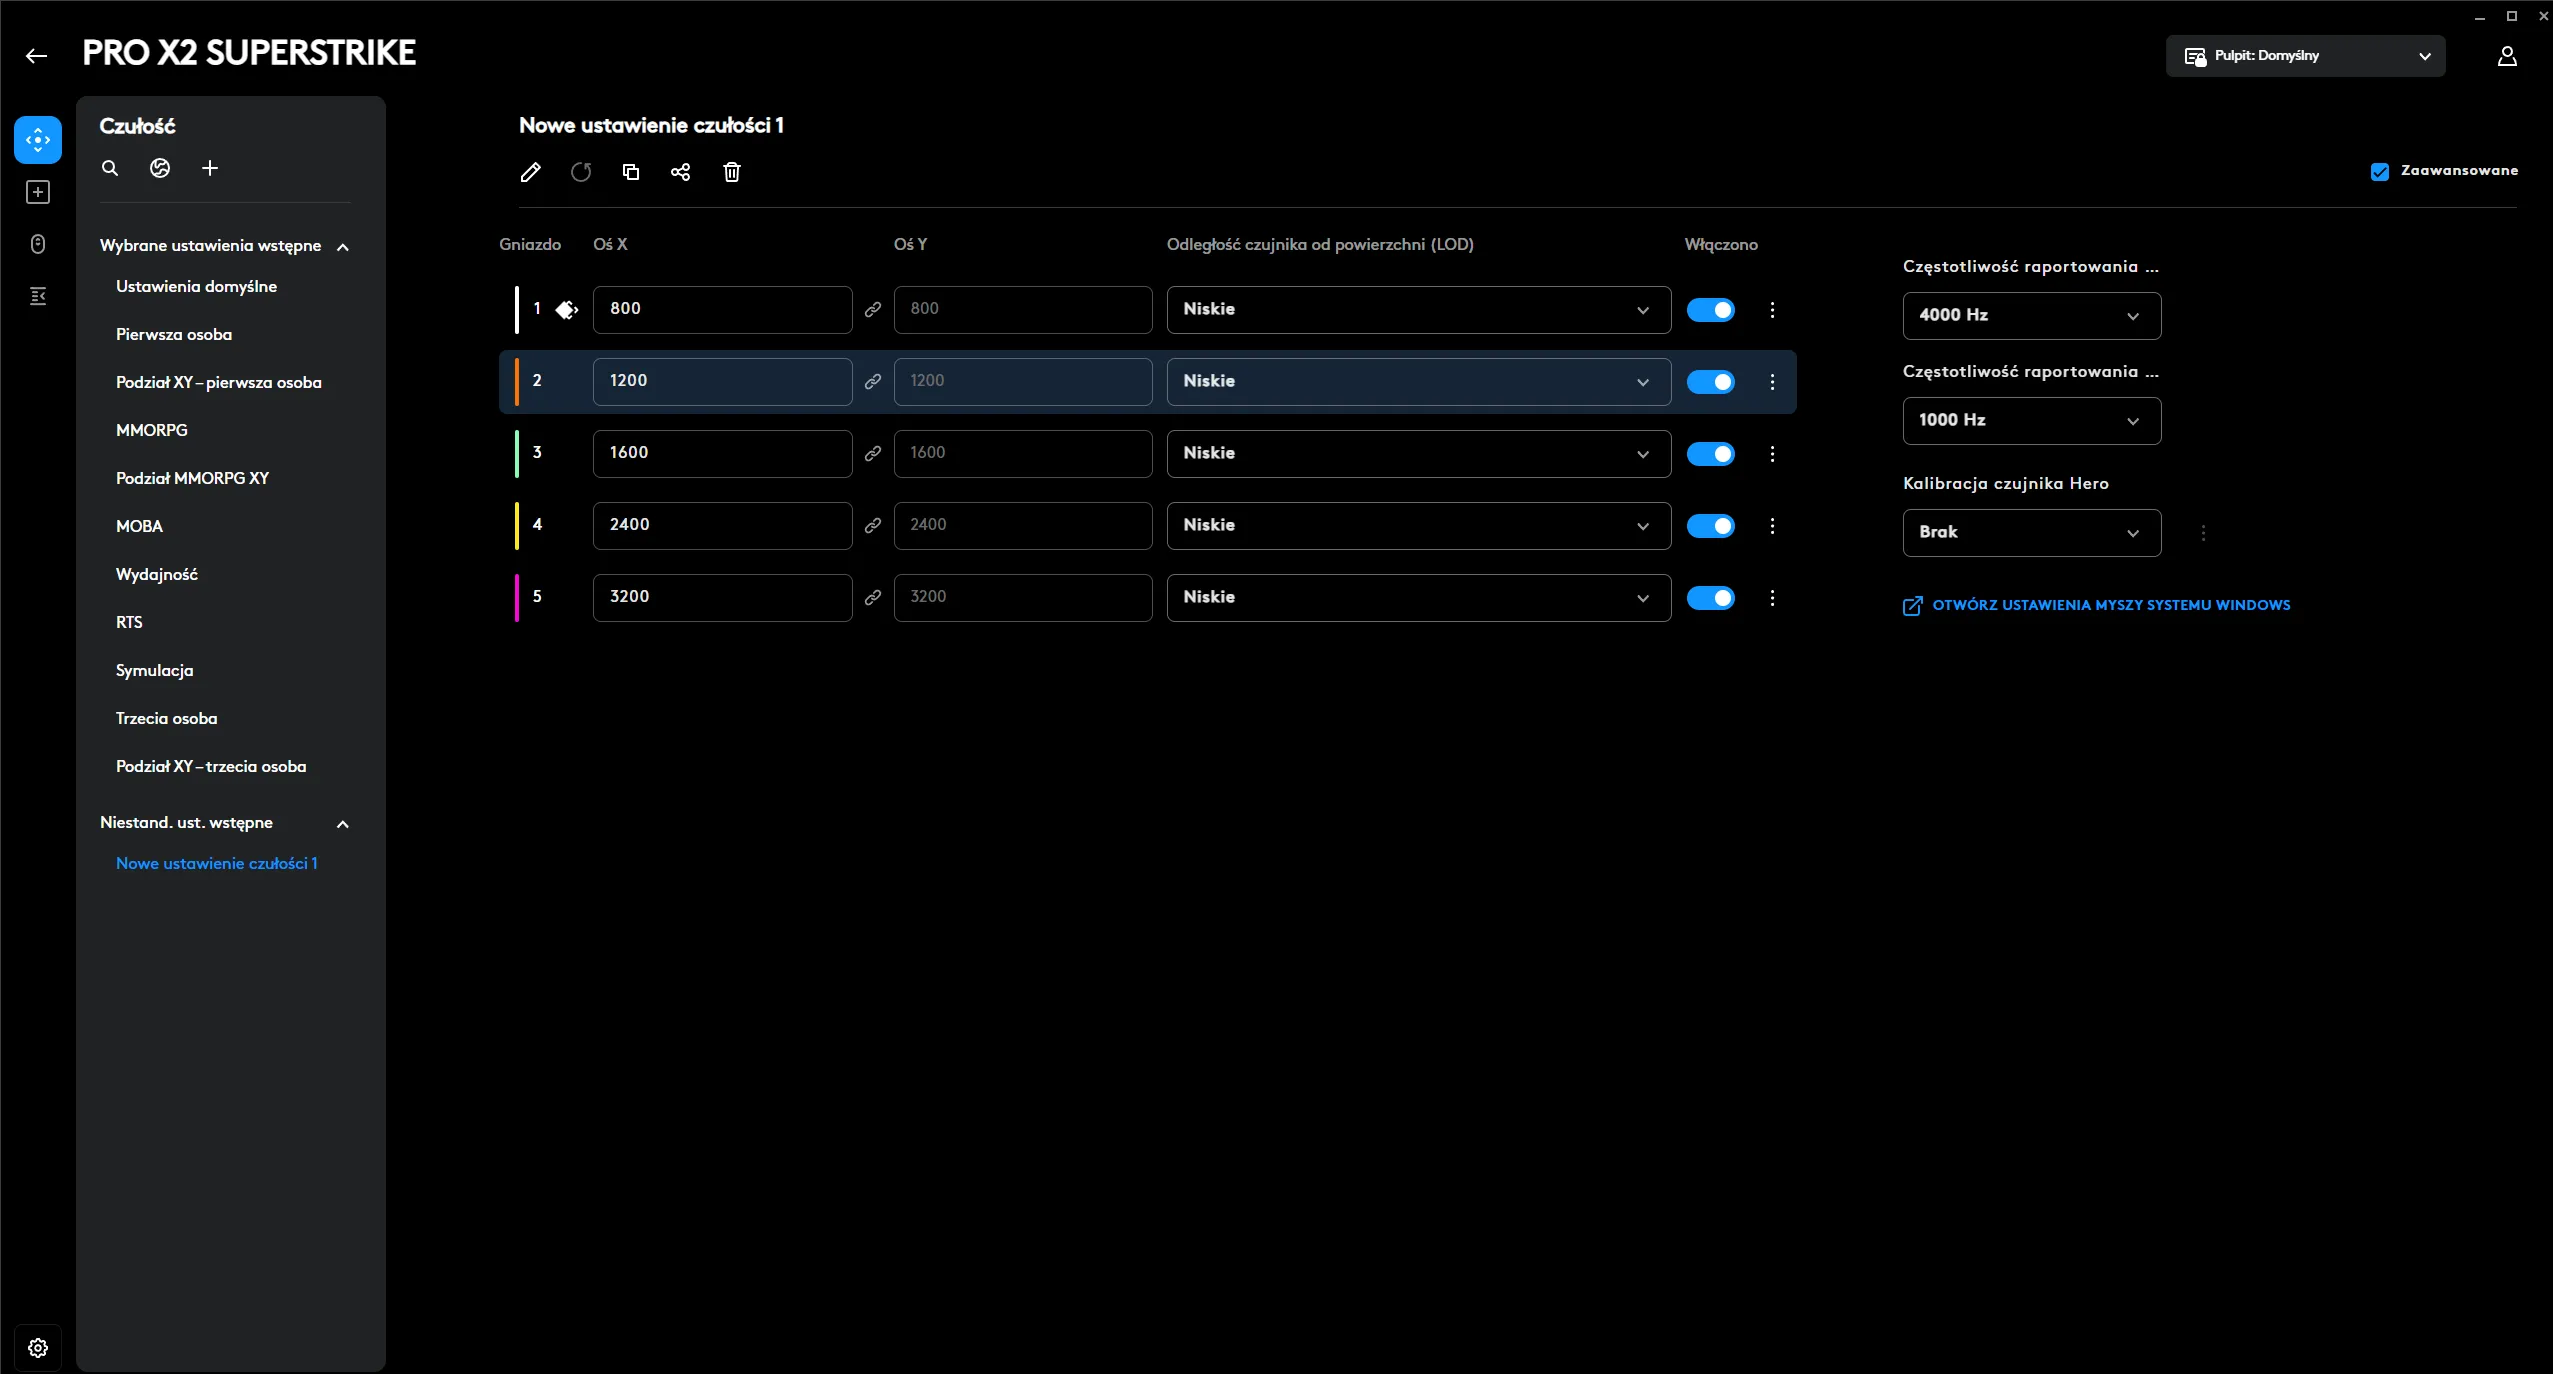This screenshot has width=2553, height=1374.
Task: Go back with the arrow button
Action: coord(37,56)
